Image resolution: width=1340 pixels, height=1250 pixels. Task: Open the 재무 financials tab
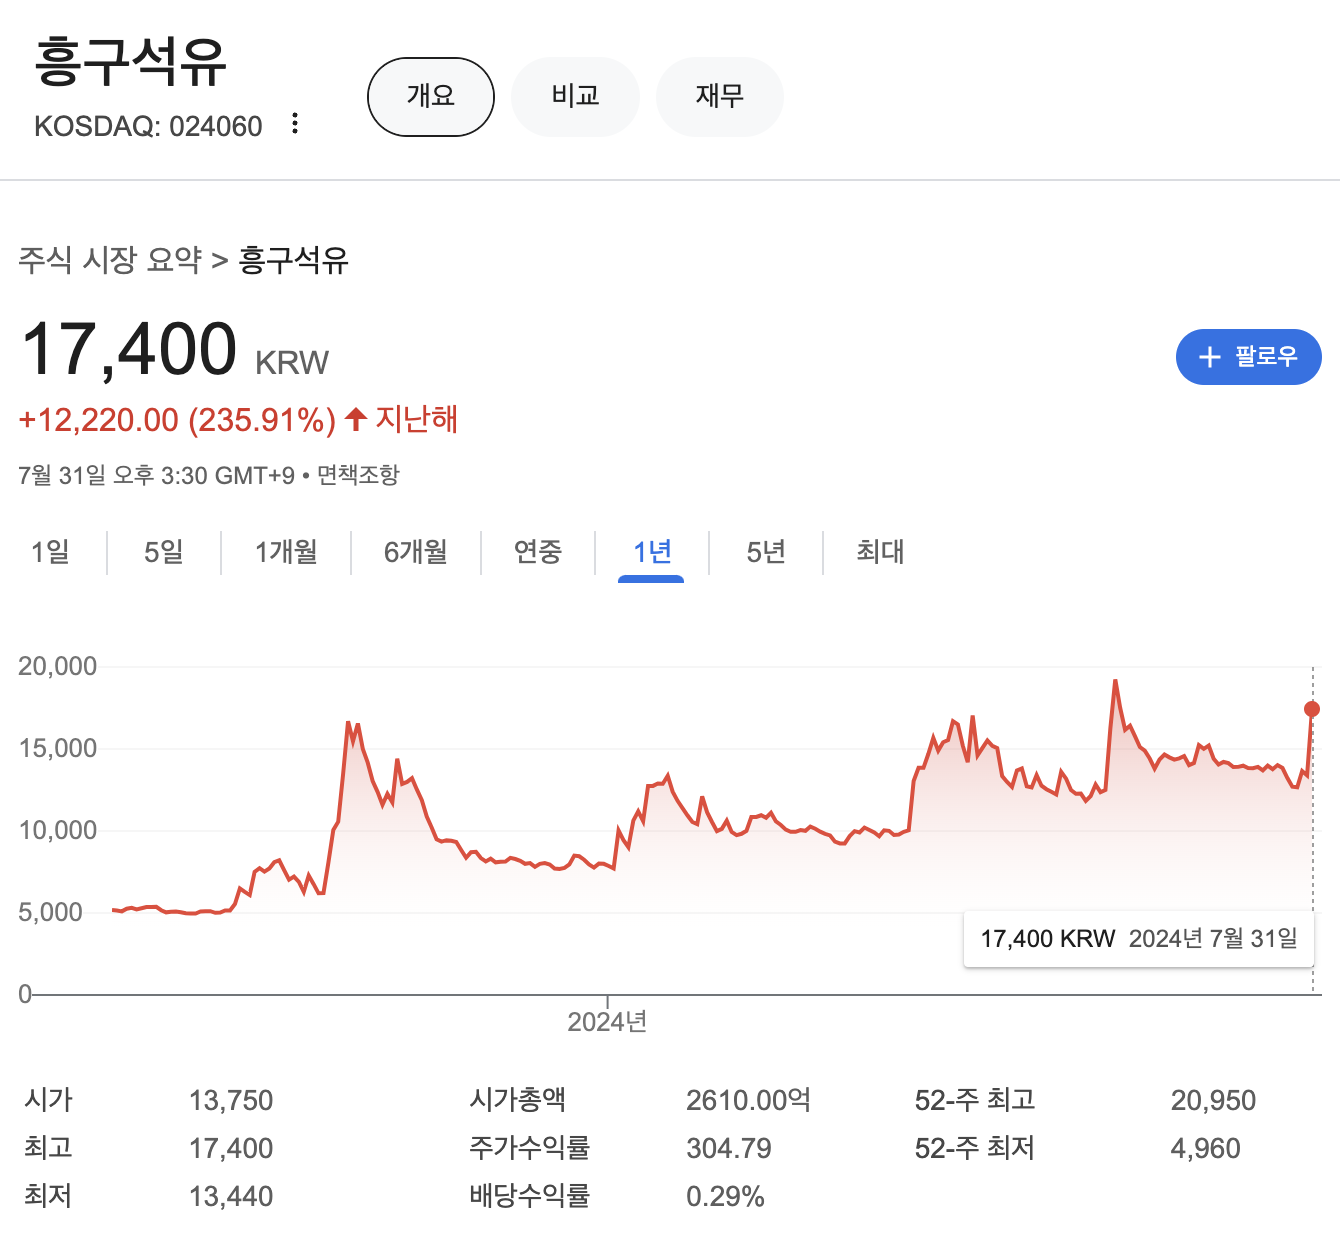(719, 97)
